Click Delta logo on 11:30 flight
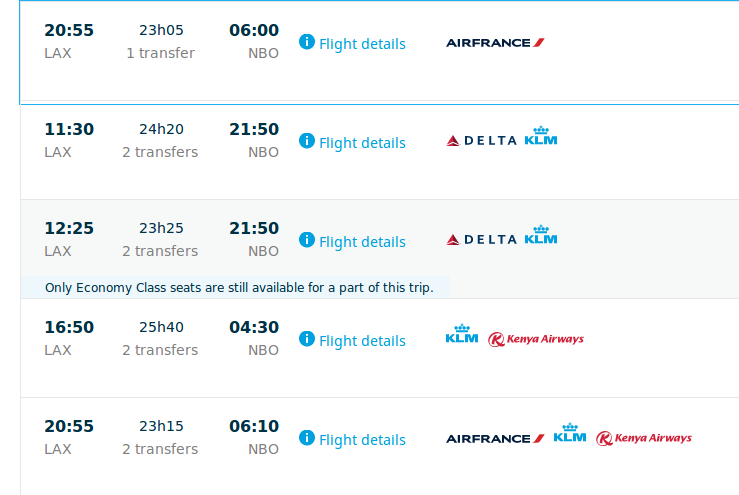 (481, 141)
